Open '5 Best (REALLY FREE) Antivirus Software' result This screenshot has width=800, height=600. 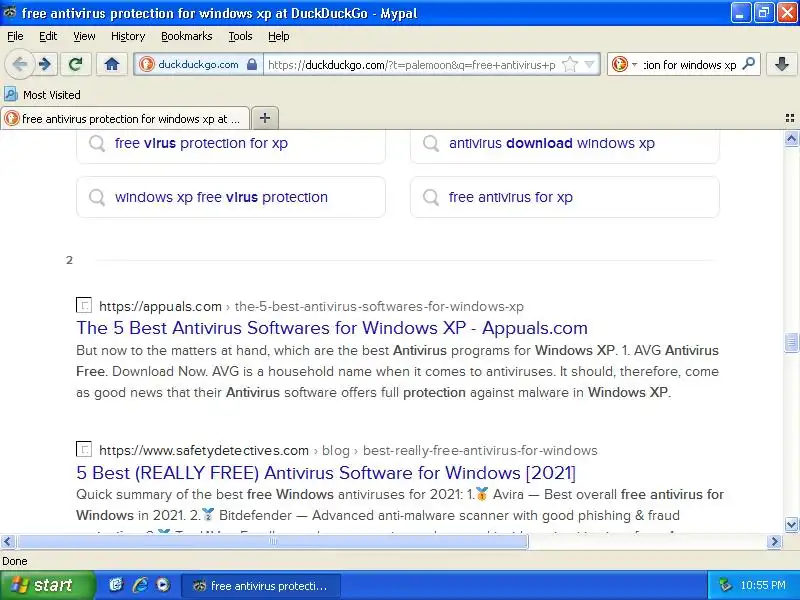326,472
